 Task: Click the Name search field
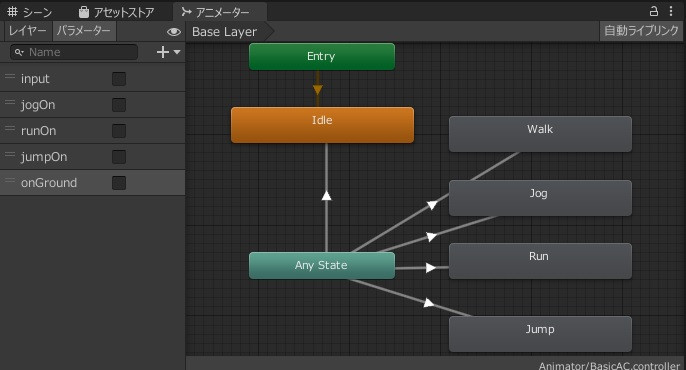pyautogui.click(x=74, y=52)
